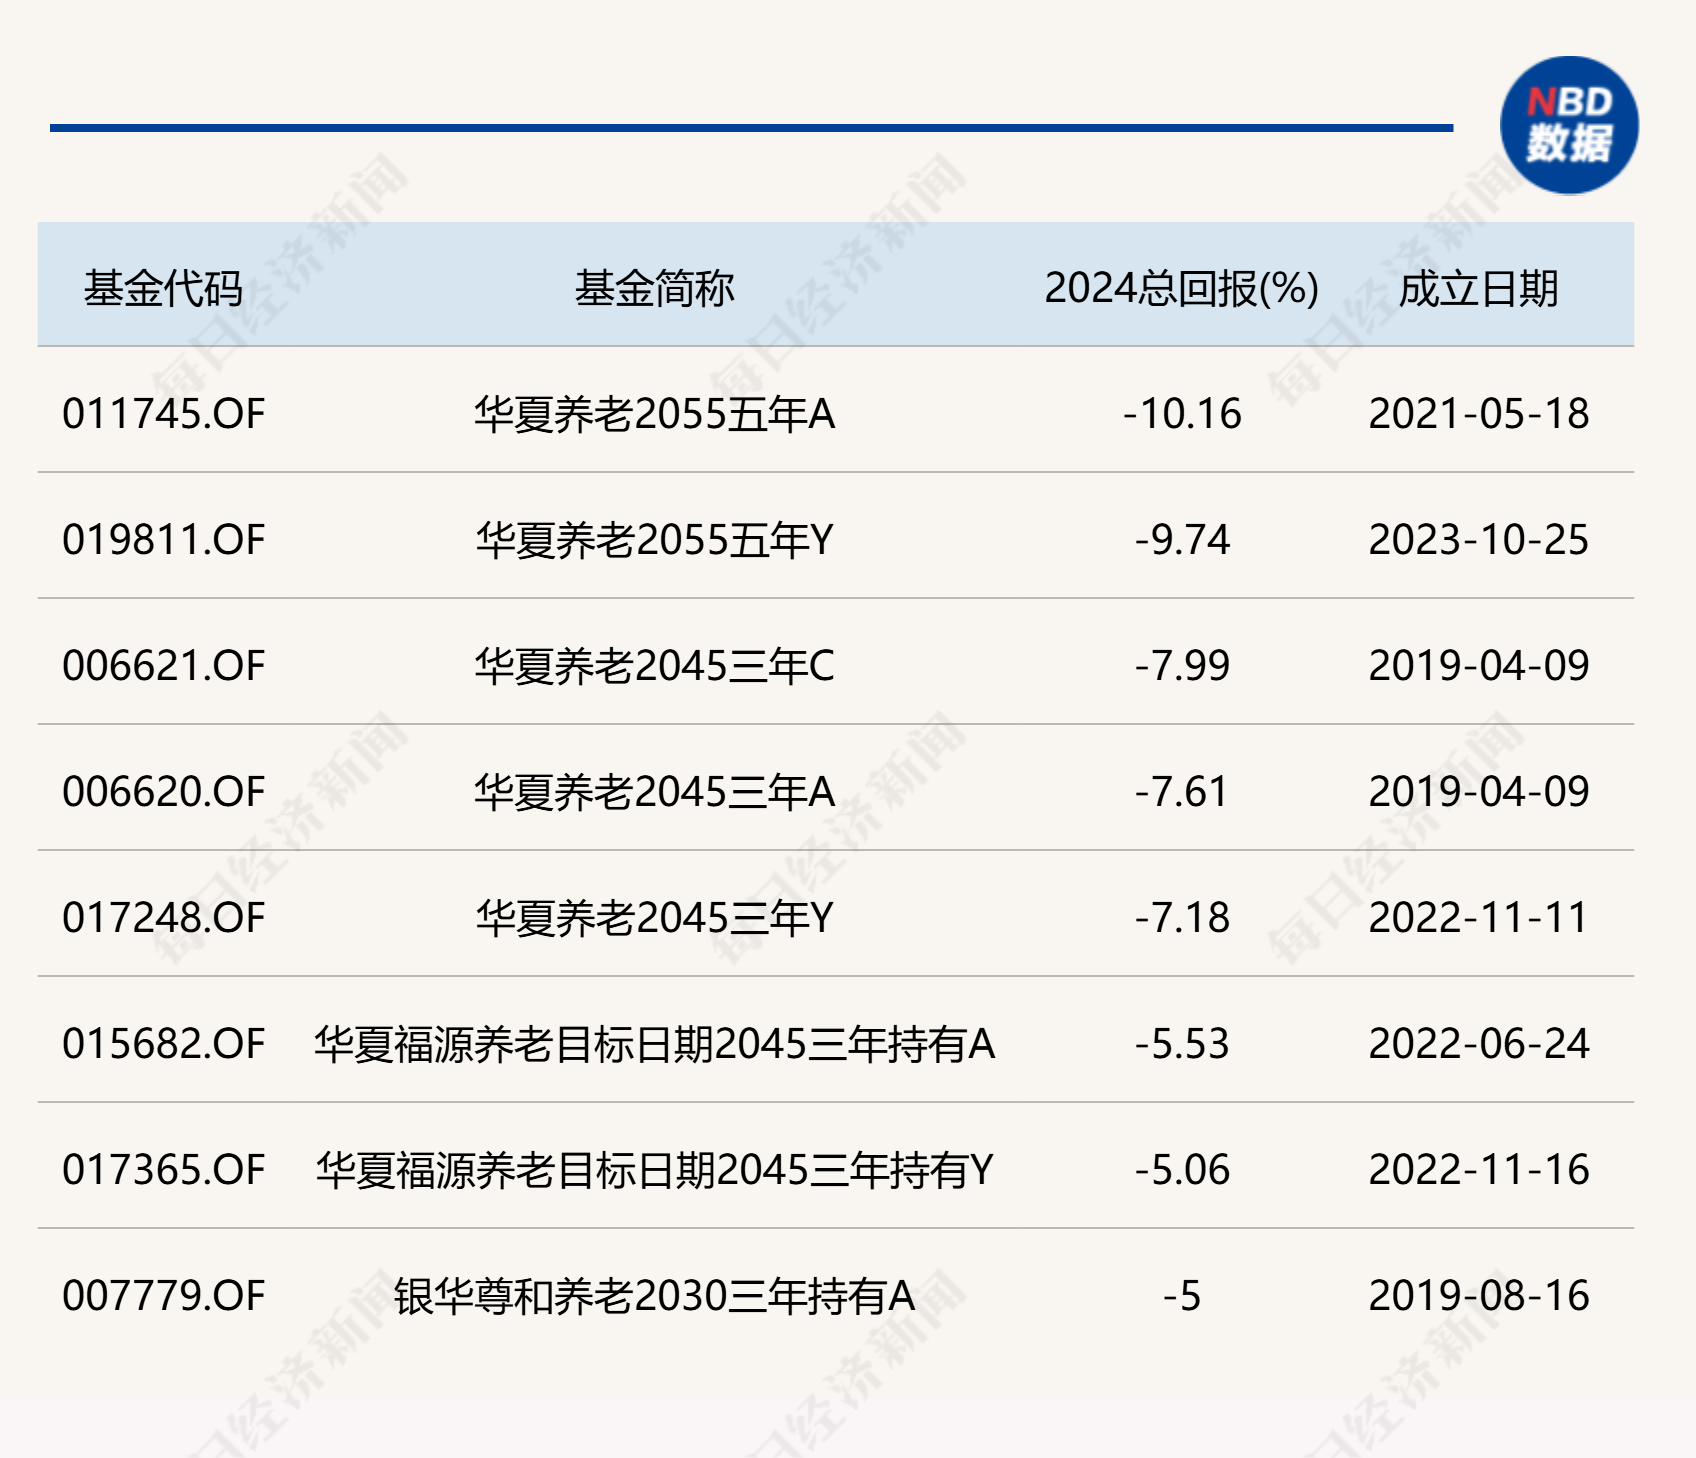This screenshot has height=1458, width=1696.
Task: Select fund name 银华尊和养老2030三年持有A
Action: click(655, 1296)
